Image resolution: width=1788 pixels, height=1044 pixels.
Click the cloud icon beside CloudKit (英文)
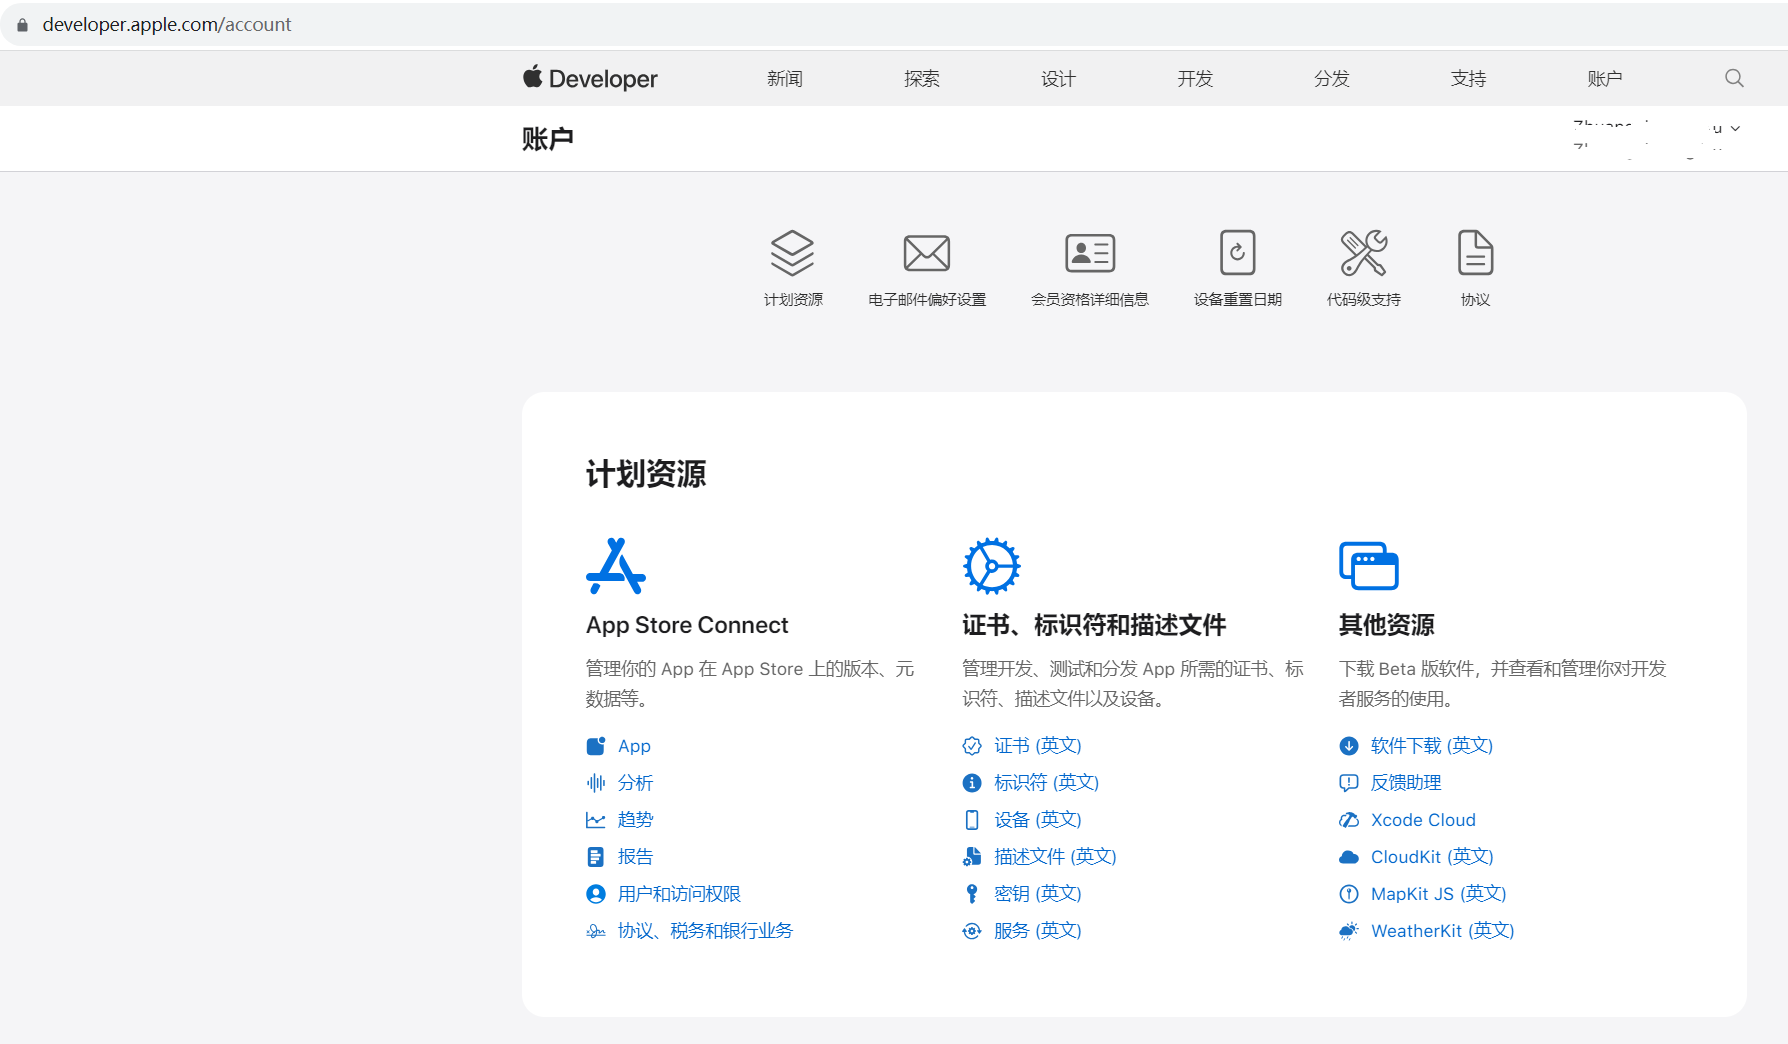[1349, 857]
